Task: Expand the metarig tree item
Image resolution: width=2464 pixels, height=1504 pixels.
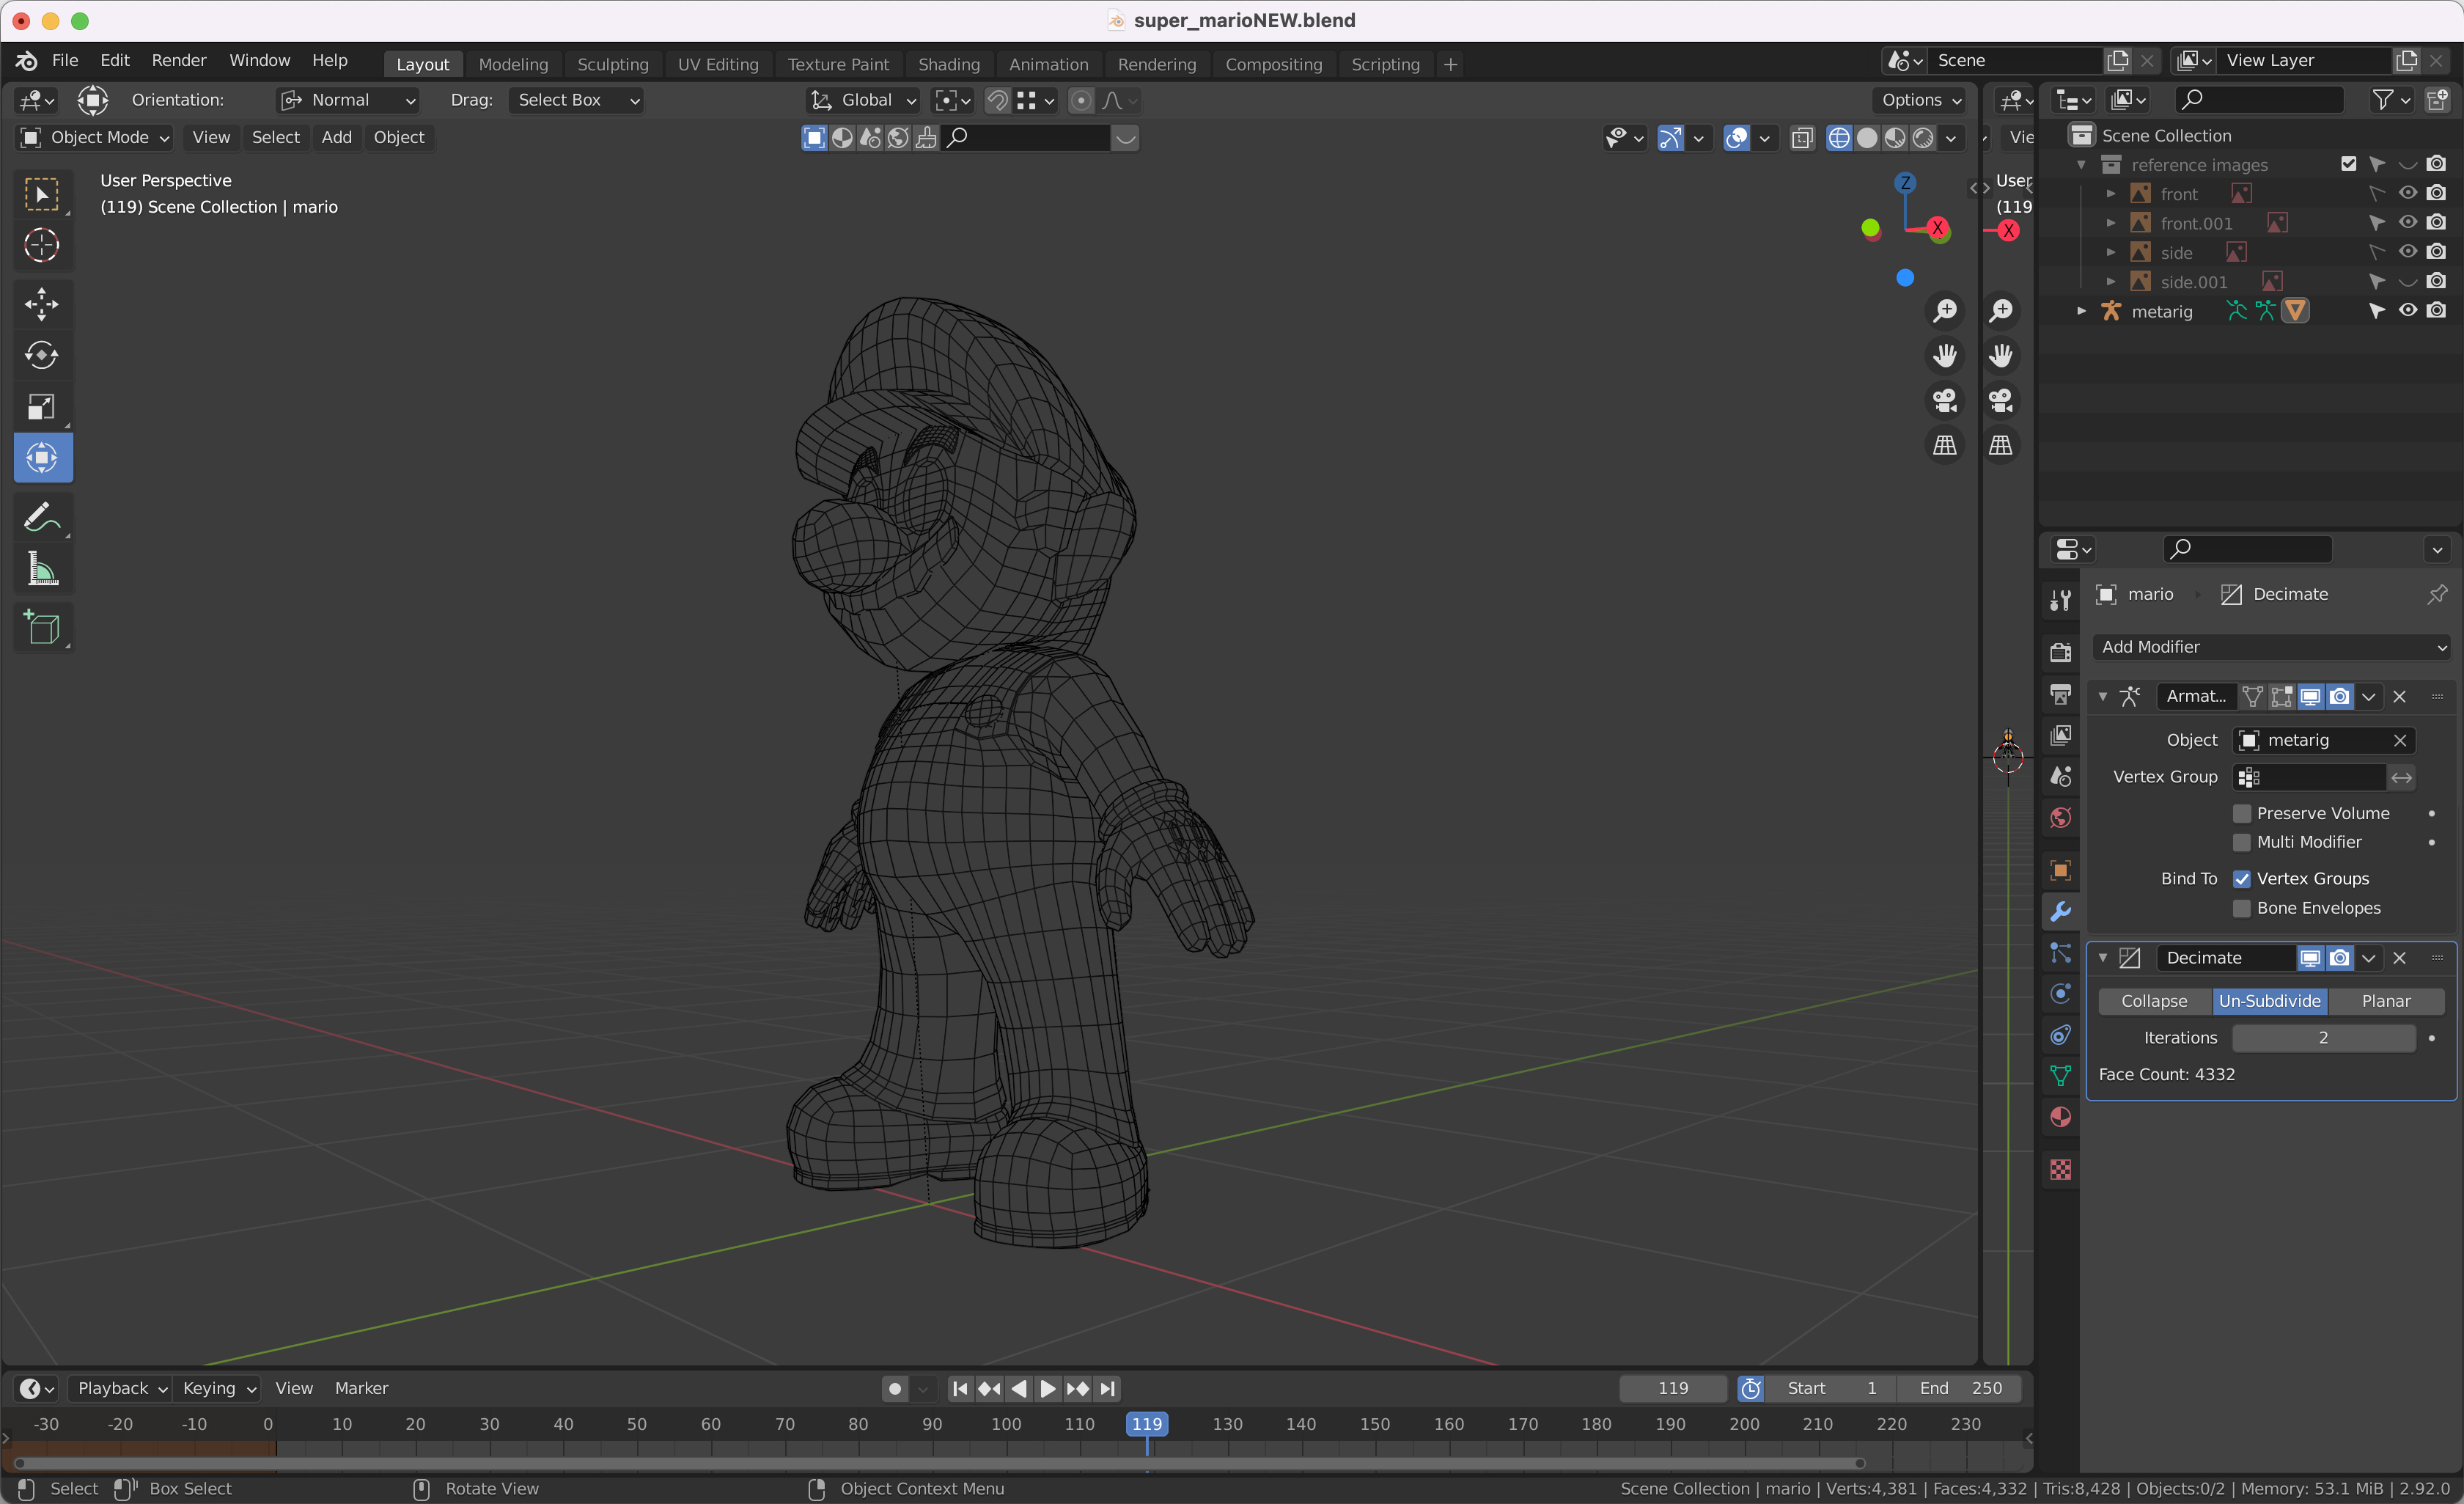Action: point(2082,311)
